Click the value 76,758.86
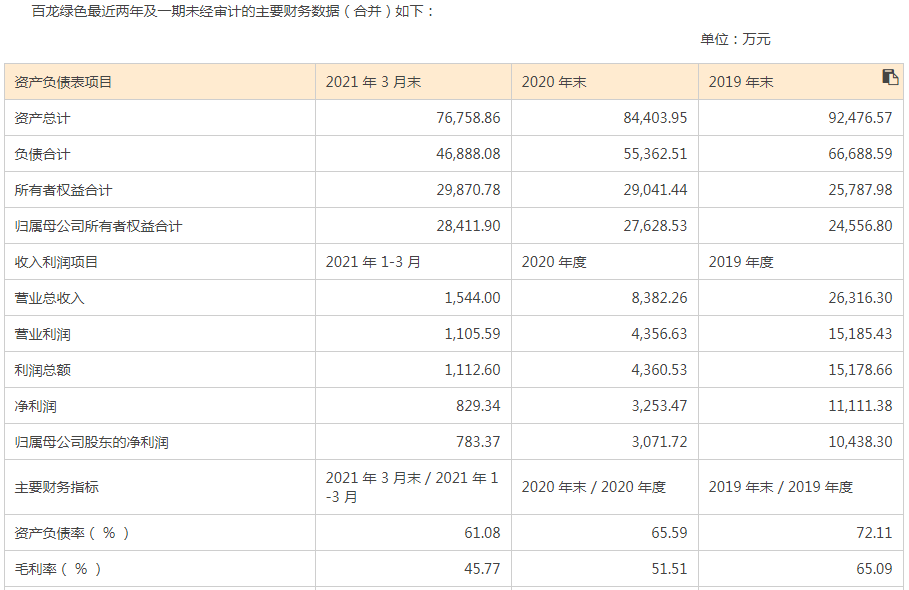This screenshot has width=909, height=590. click(468, 118)
